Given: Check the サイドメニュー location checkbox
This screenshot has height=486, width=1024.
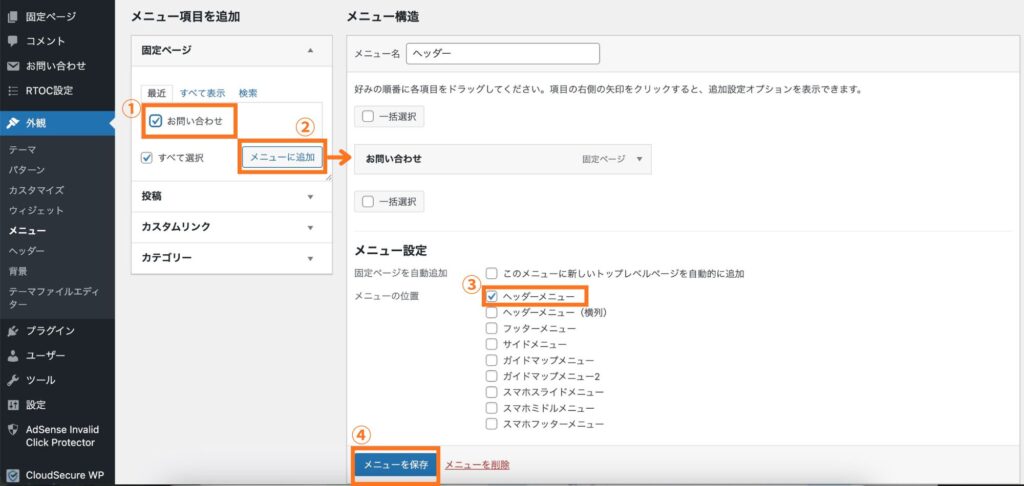Looking at the screenshot, I should click(x=492, y=344).
